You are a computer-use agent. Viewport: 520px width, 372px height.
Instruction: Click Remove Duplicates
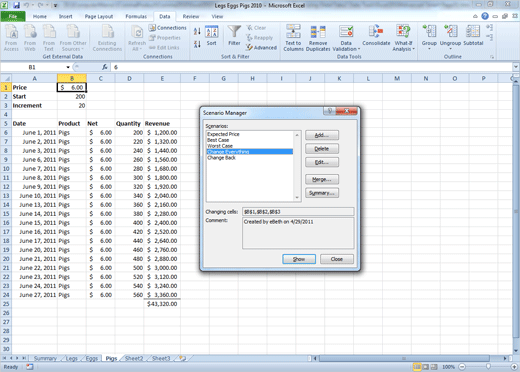tap(318, 38)
